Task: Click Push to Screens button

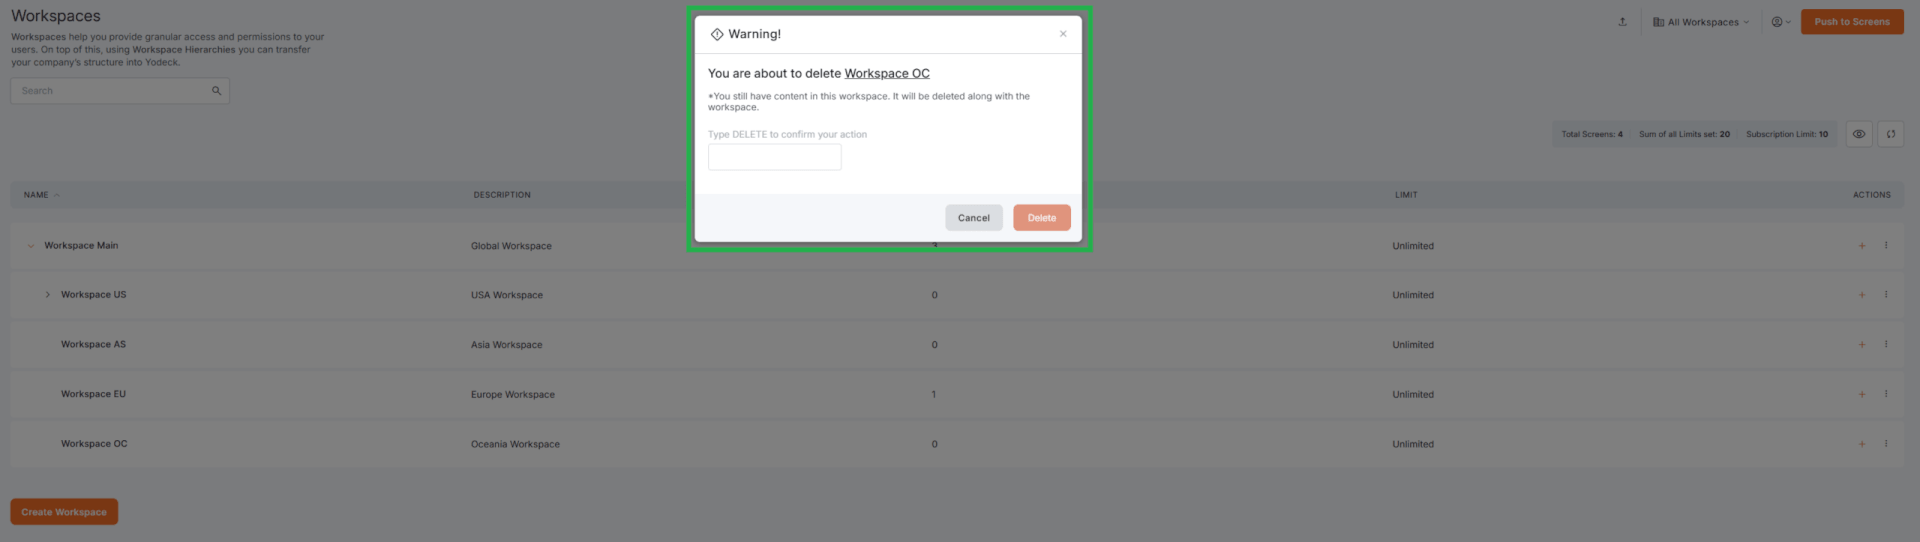Action: click(x=1852, y=22)
